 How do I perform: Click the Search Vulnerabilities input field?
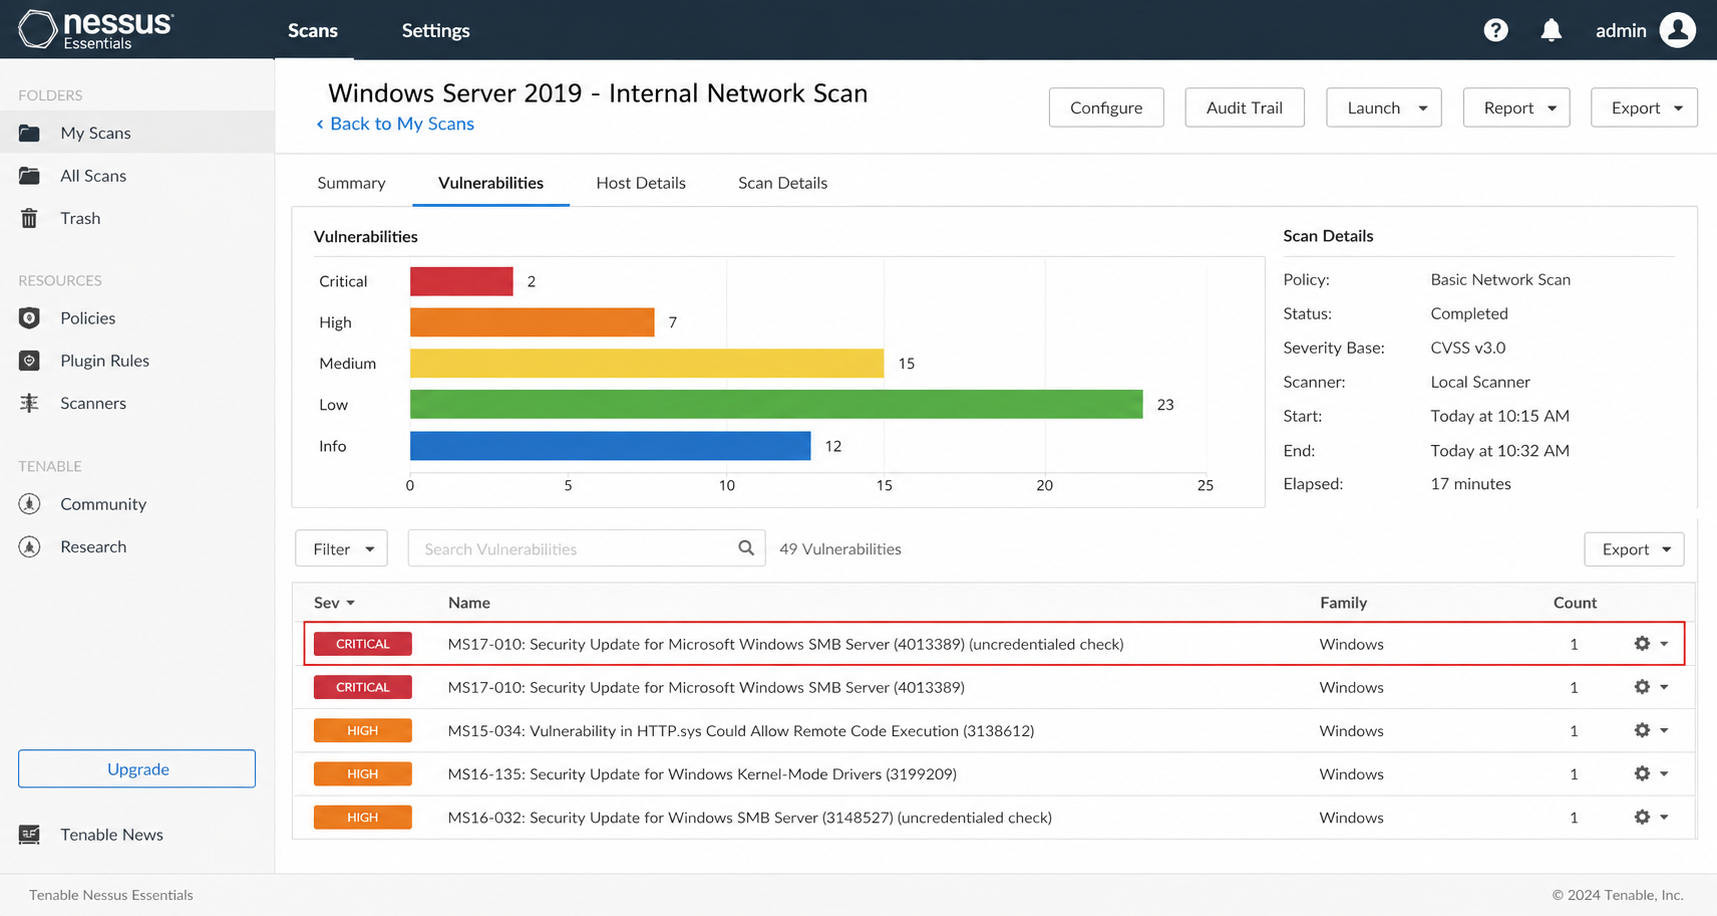pyautogui.click(x=586, y=549)
